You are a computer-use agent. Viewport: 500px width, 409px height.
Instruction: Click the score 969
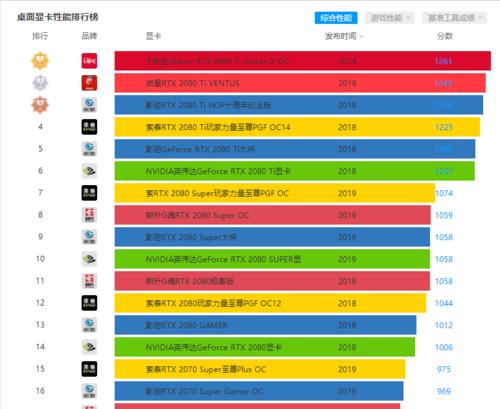point(444,391)
